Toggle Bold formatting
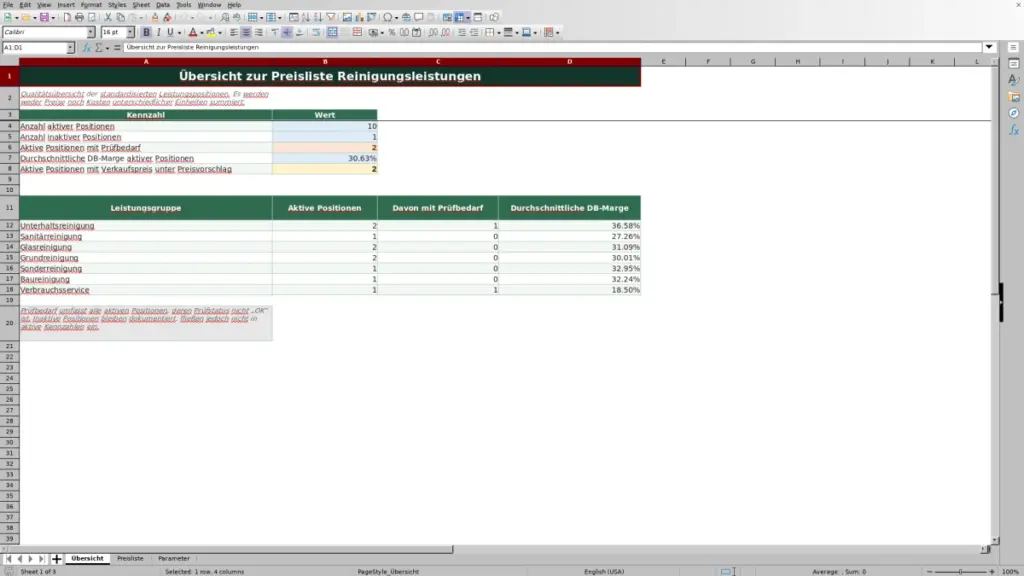 coord(146,32)
